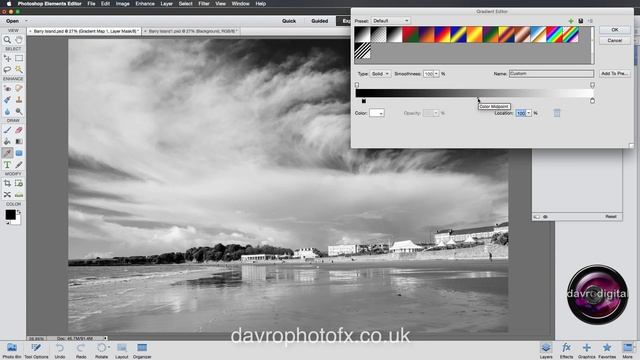
Task: Select the Clone Stamp tool
Action: coord(19,100)
